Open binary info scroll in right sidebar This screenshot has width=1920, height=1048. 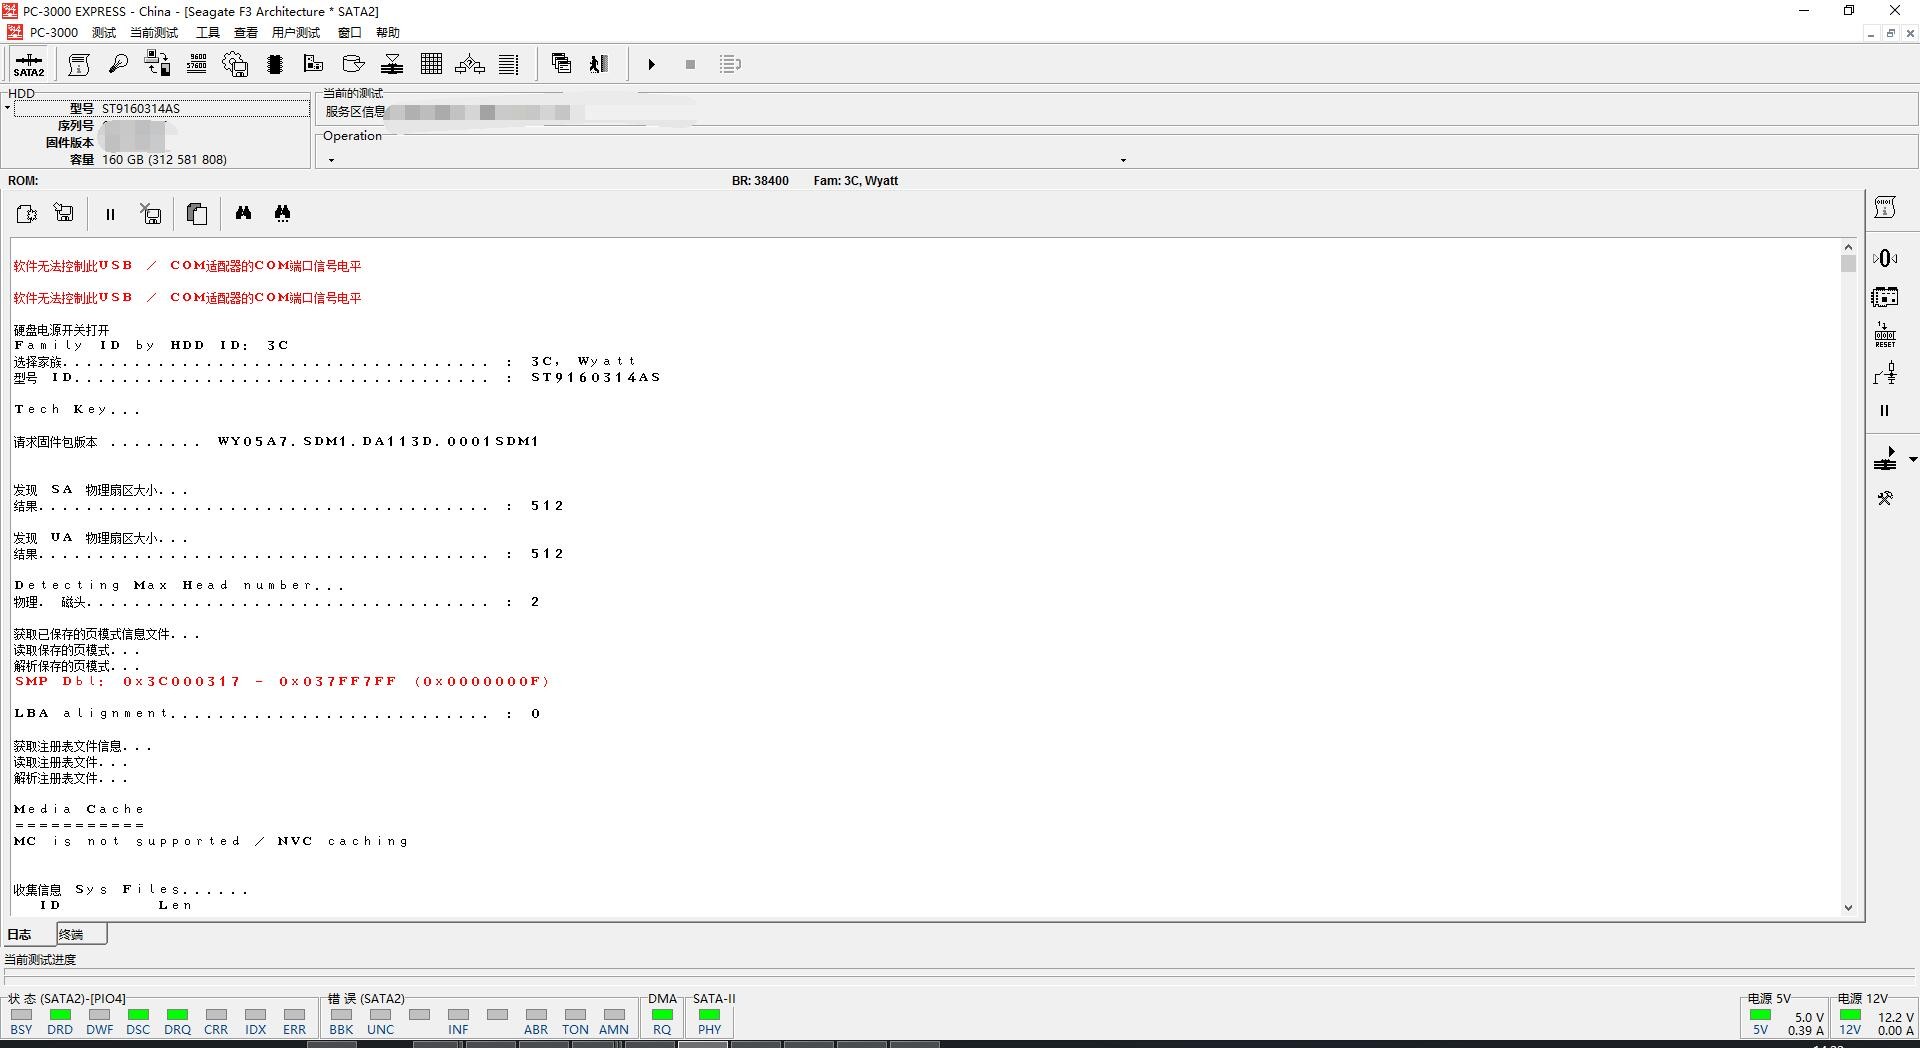coord(1885,207)
